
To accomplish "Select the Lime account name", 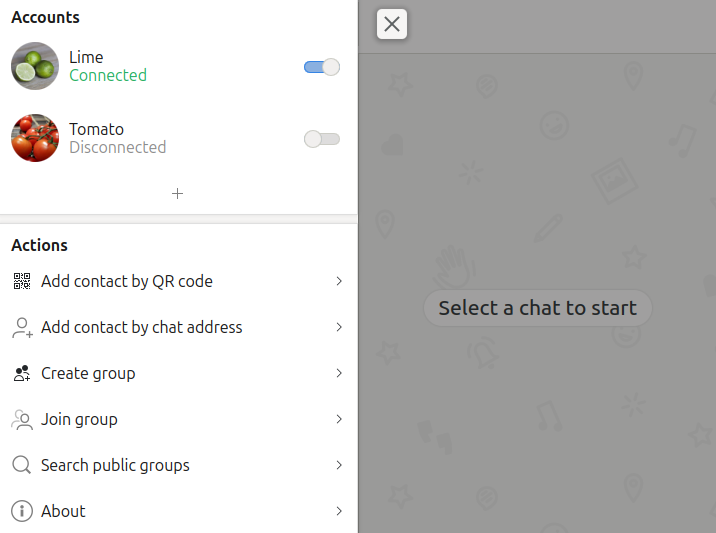I will click(86, 57).
